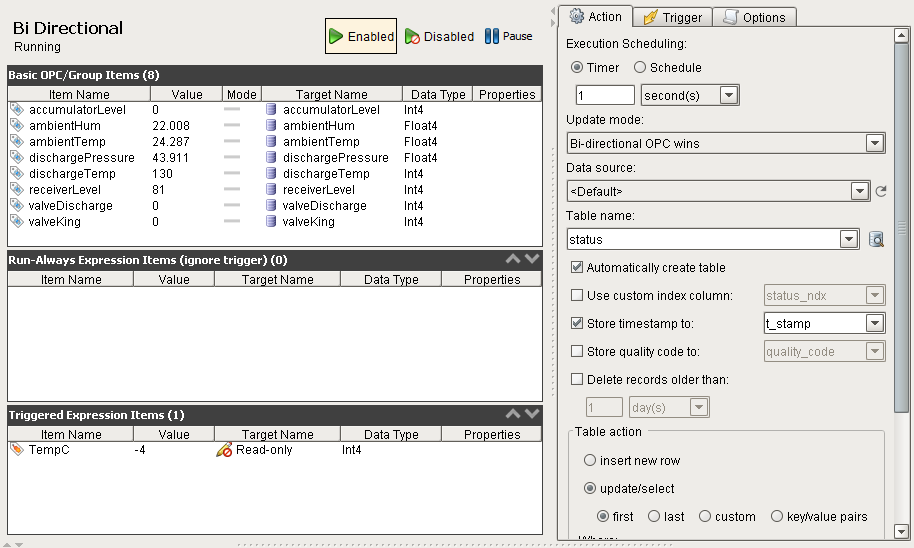Image resolution: width=914 pixels, height=548 pixels.
Task: Select the Schedule radio button
Action: (640, 68)
